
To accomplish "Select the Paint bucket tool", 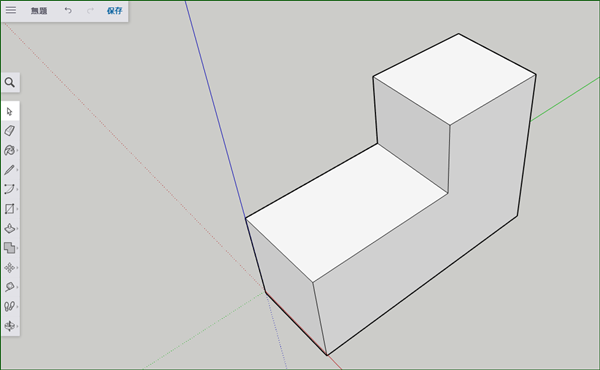I will click(10, 150).
